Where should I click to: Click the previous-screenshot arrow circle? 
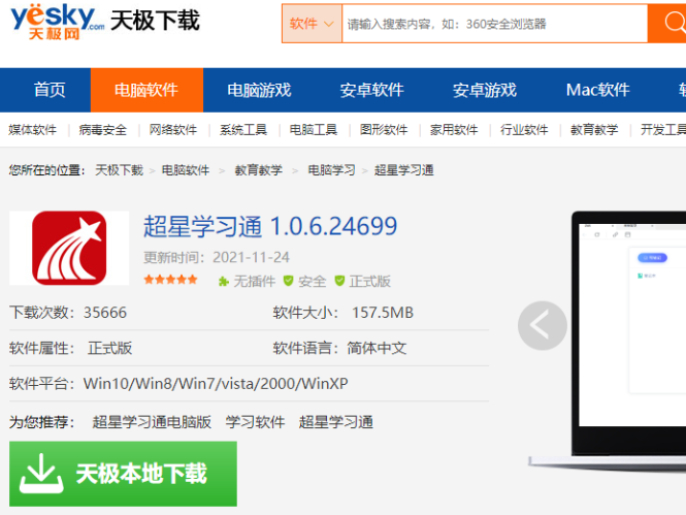[542, 326]
